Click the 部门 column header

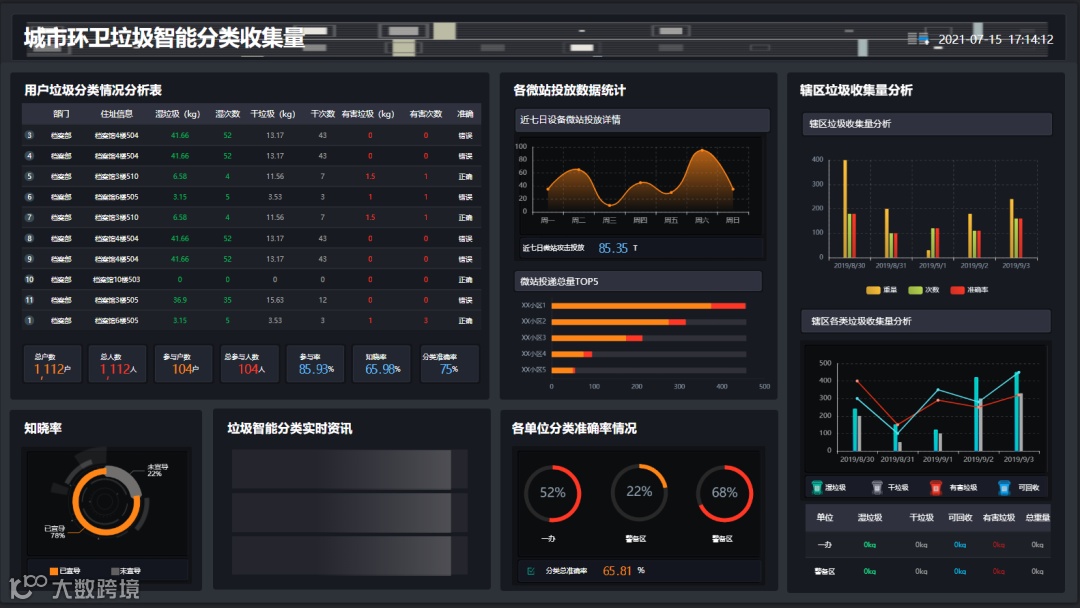pos(61,114)
